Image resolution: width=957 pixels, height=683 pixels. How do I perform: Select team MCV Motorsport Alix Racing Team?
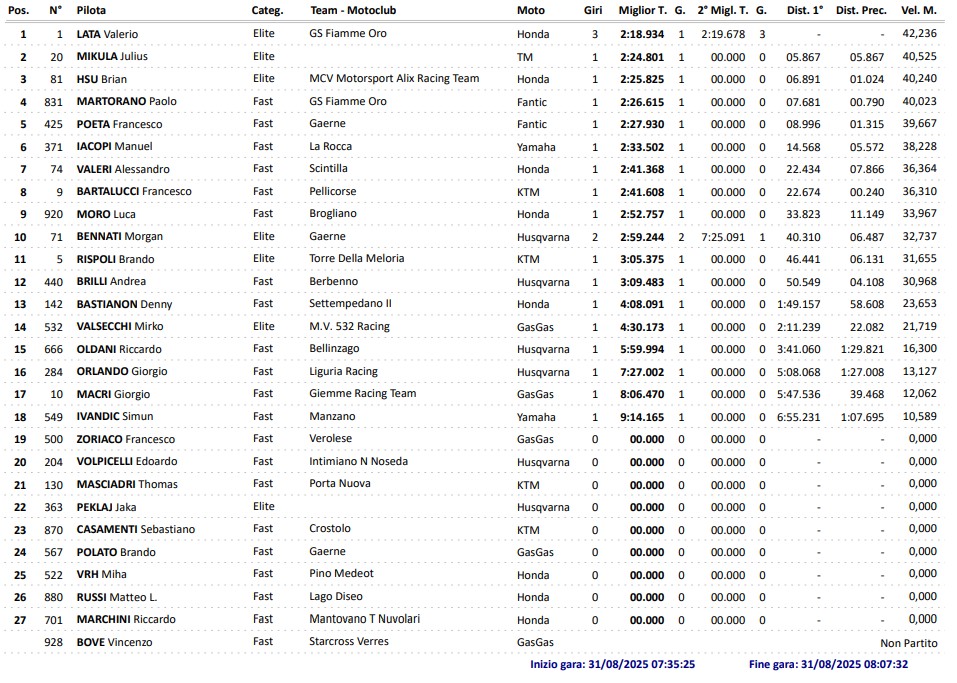tap(394, 79)
